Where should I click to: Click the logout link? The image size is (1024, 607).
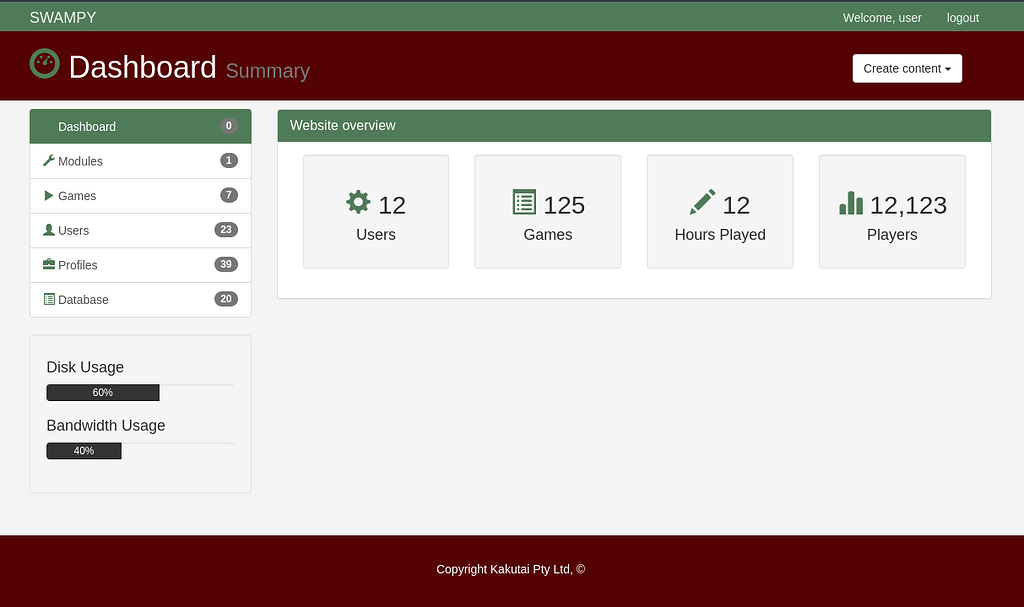[x=962, y=17]
